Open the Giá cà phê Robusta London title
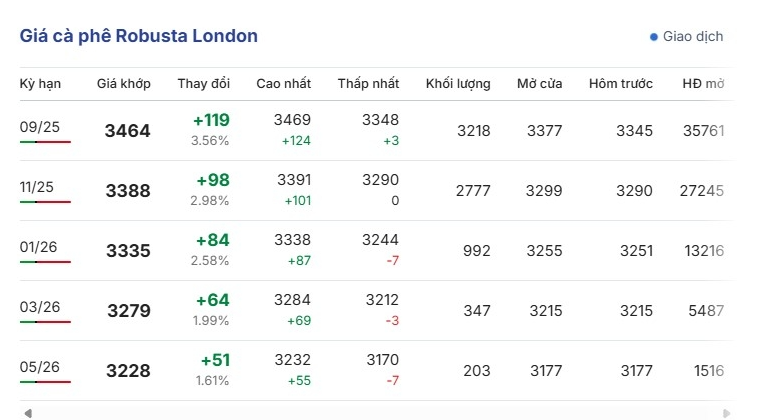The width and height of the screenshot is (779, 420). click(x=139, y=36)
